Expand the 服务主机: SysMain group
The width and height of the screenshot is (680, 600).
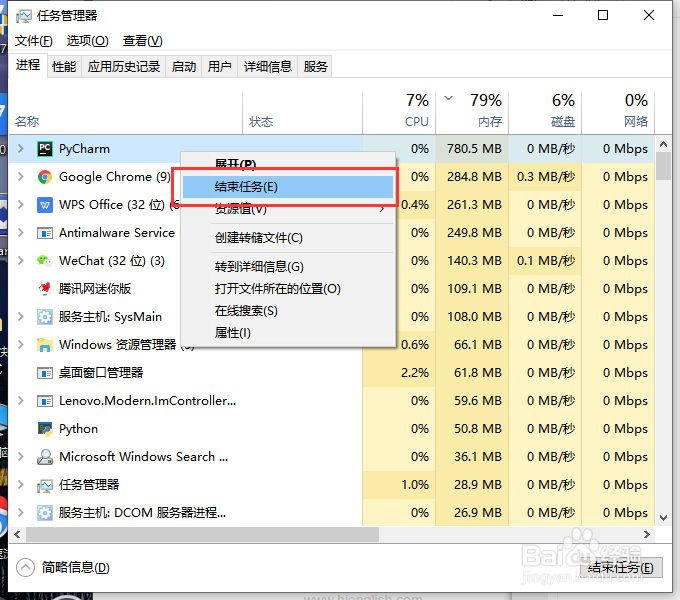pyautogui.click(x=20, y=317)
